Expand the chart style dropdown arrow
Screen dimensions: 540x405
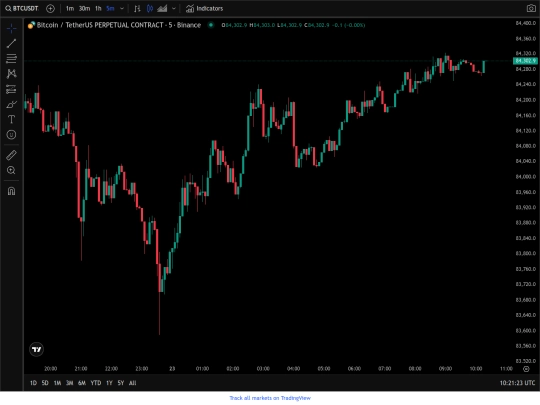[174, 8]
